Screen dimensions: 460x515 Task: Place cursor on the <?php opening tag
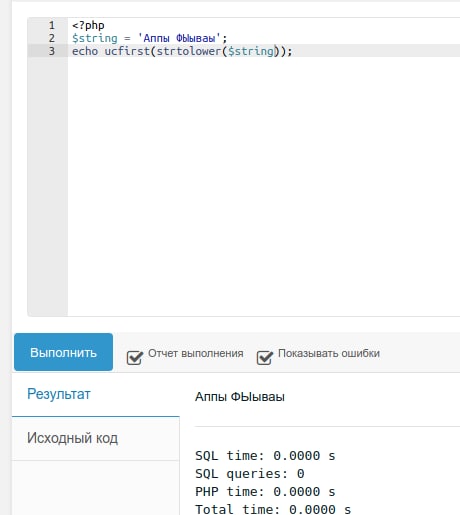[x=88, y=25]
